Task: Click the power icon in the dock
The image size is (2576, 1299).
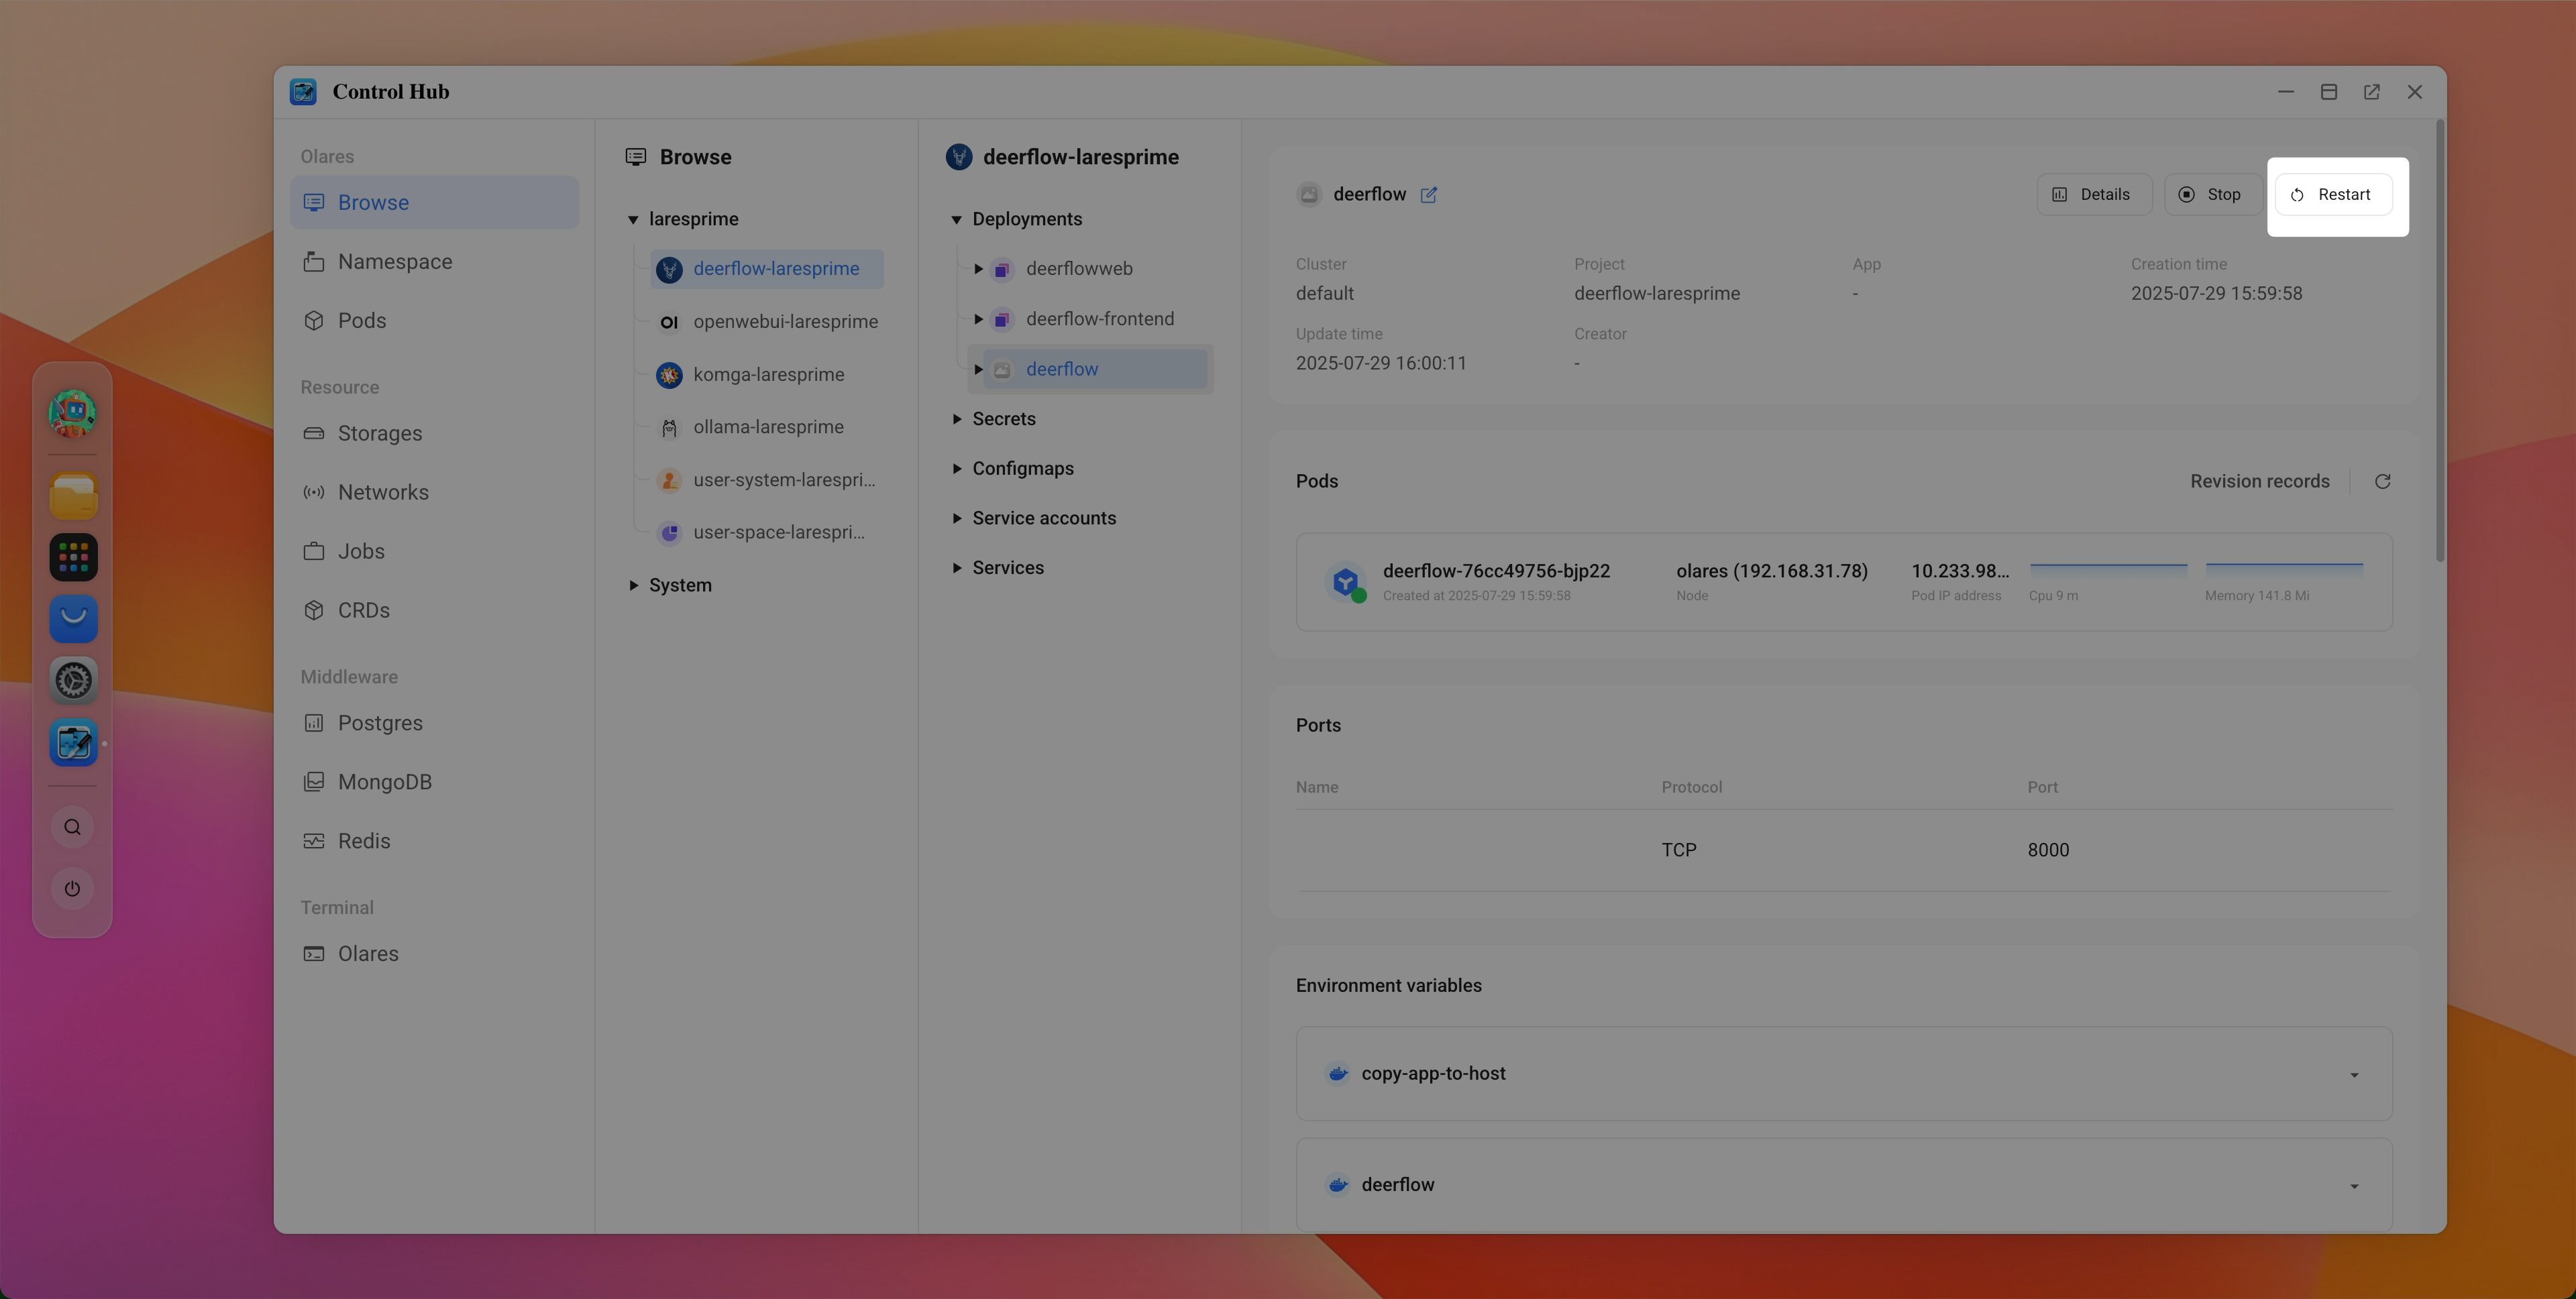Action: click(72, 889)
